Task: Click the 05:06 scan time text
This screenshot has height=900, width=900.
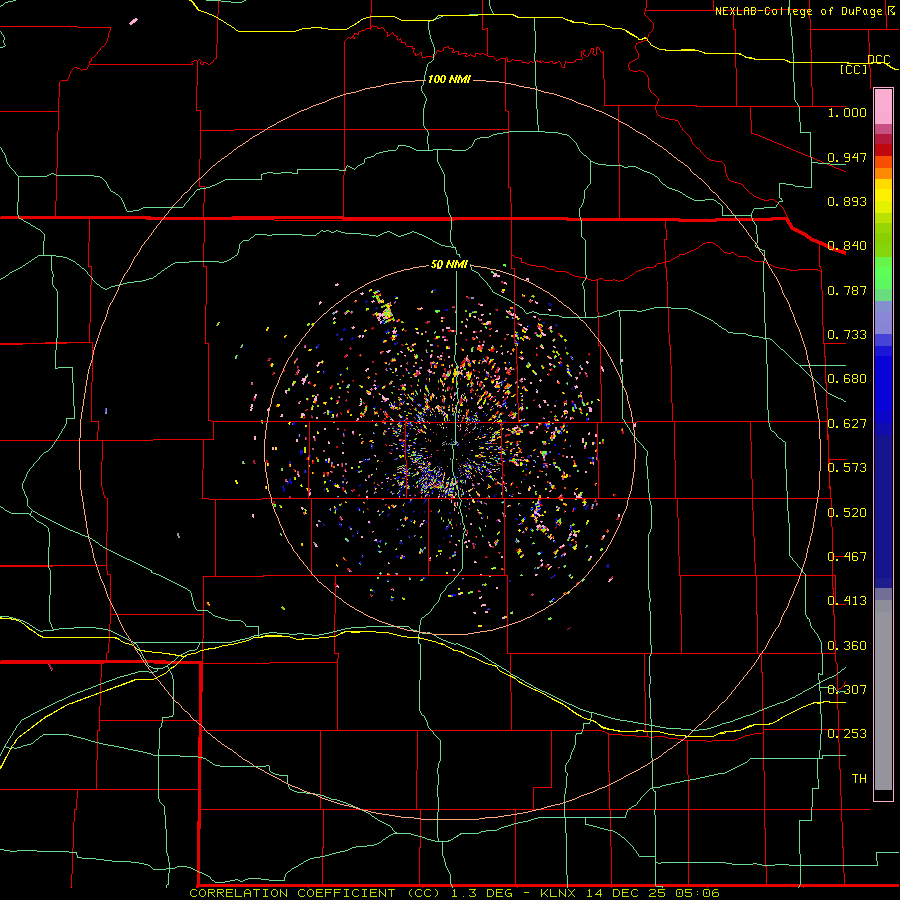Action: click(698, 893)
